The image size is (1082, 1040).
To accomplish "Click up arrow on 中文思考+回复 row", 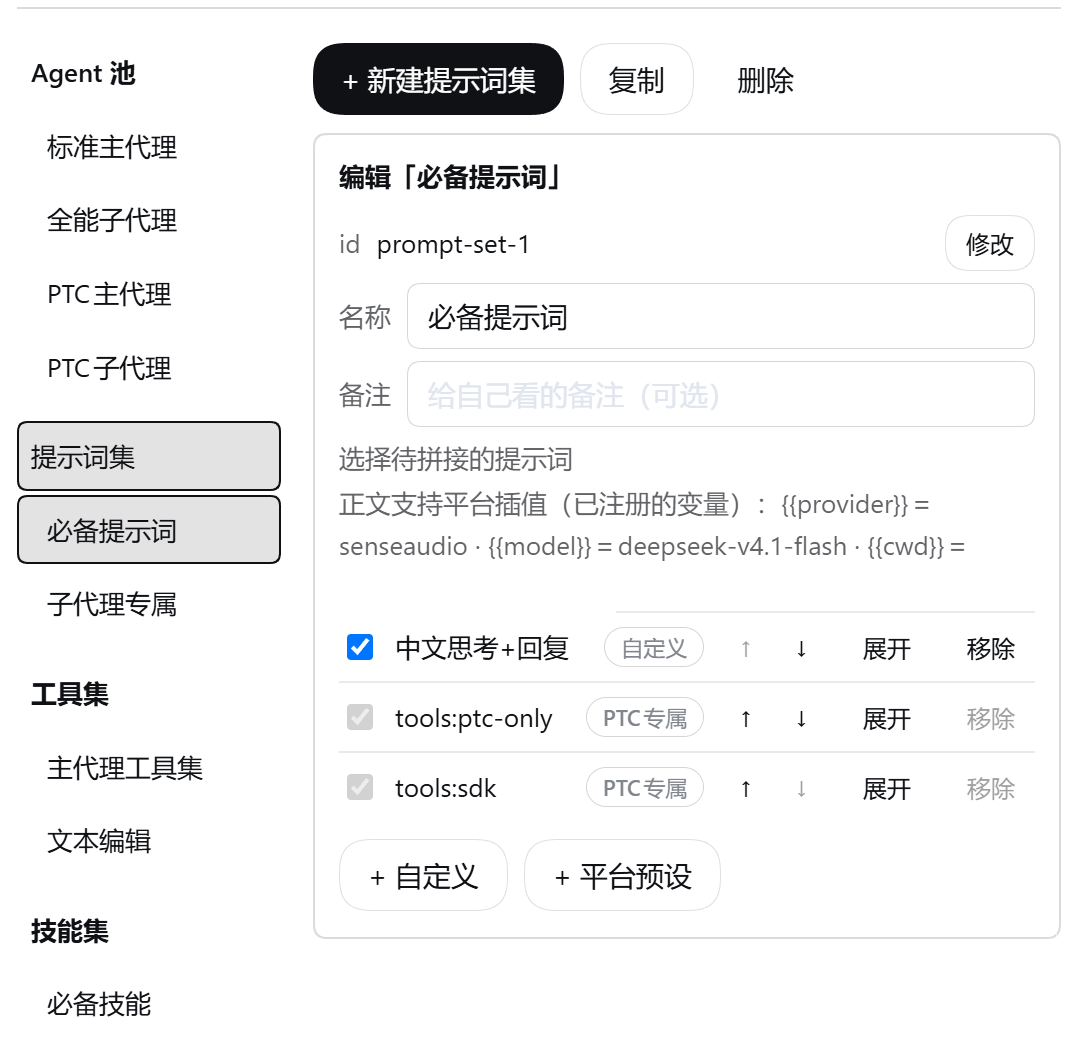I will click(746, 649).
